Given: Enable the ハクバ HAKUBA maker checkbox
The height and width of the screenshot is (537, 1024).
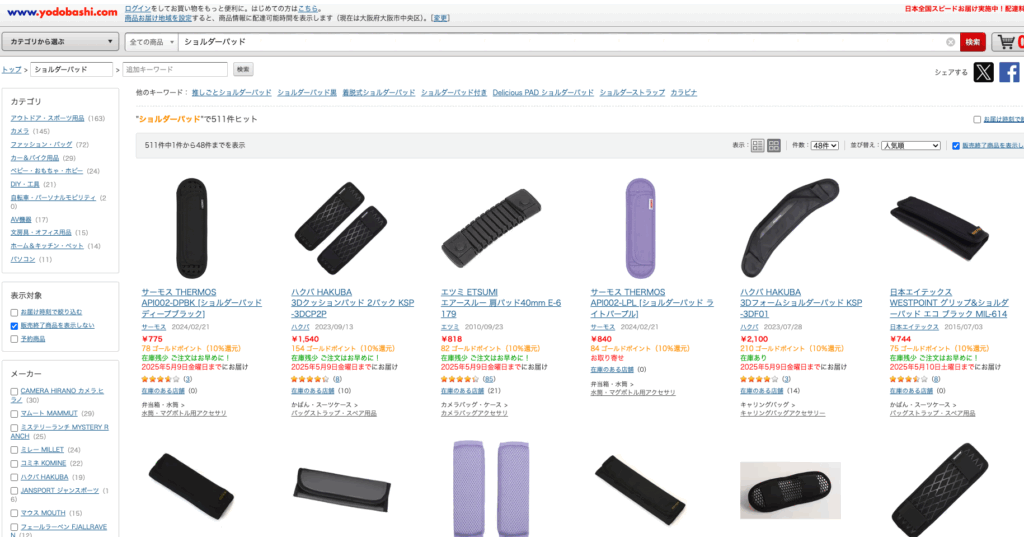Looking at the screenshot, I should [14, 478].
